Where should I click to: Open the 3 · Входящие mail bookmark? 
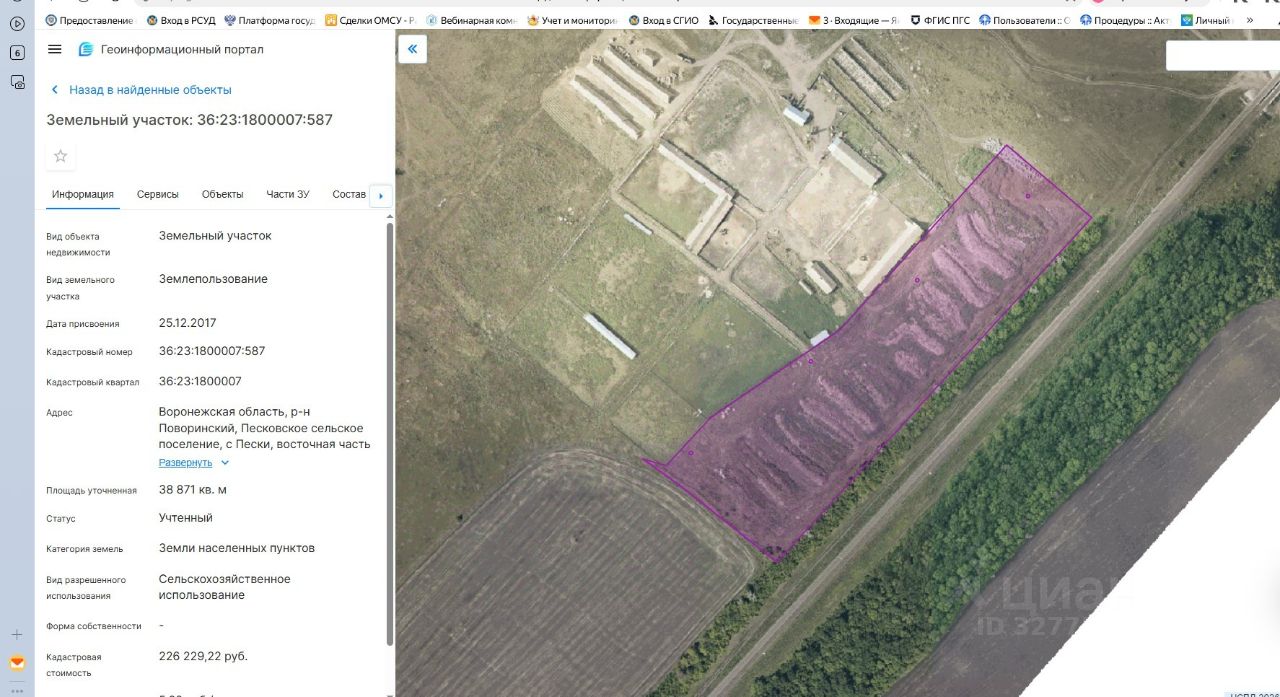(854, 20)
